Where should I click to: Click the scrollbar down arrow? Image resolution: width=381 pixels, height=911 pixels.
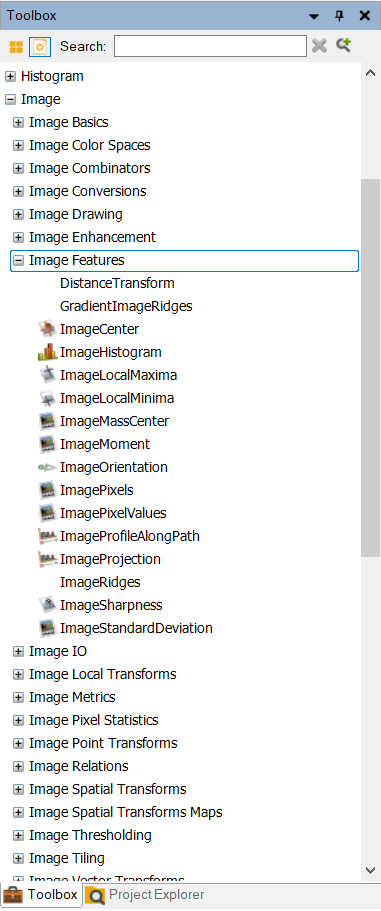coord(371,870)
